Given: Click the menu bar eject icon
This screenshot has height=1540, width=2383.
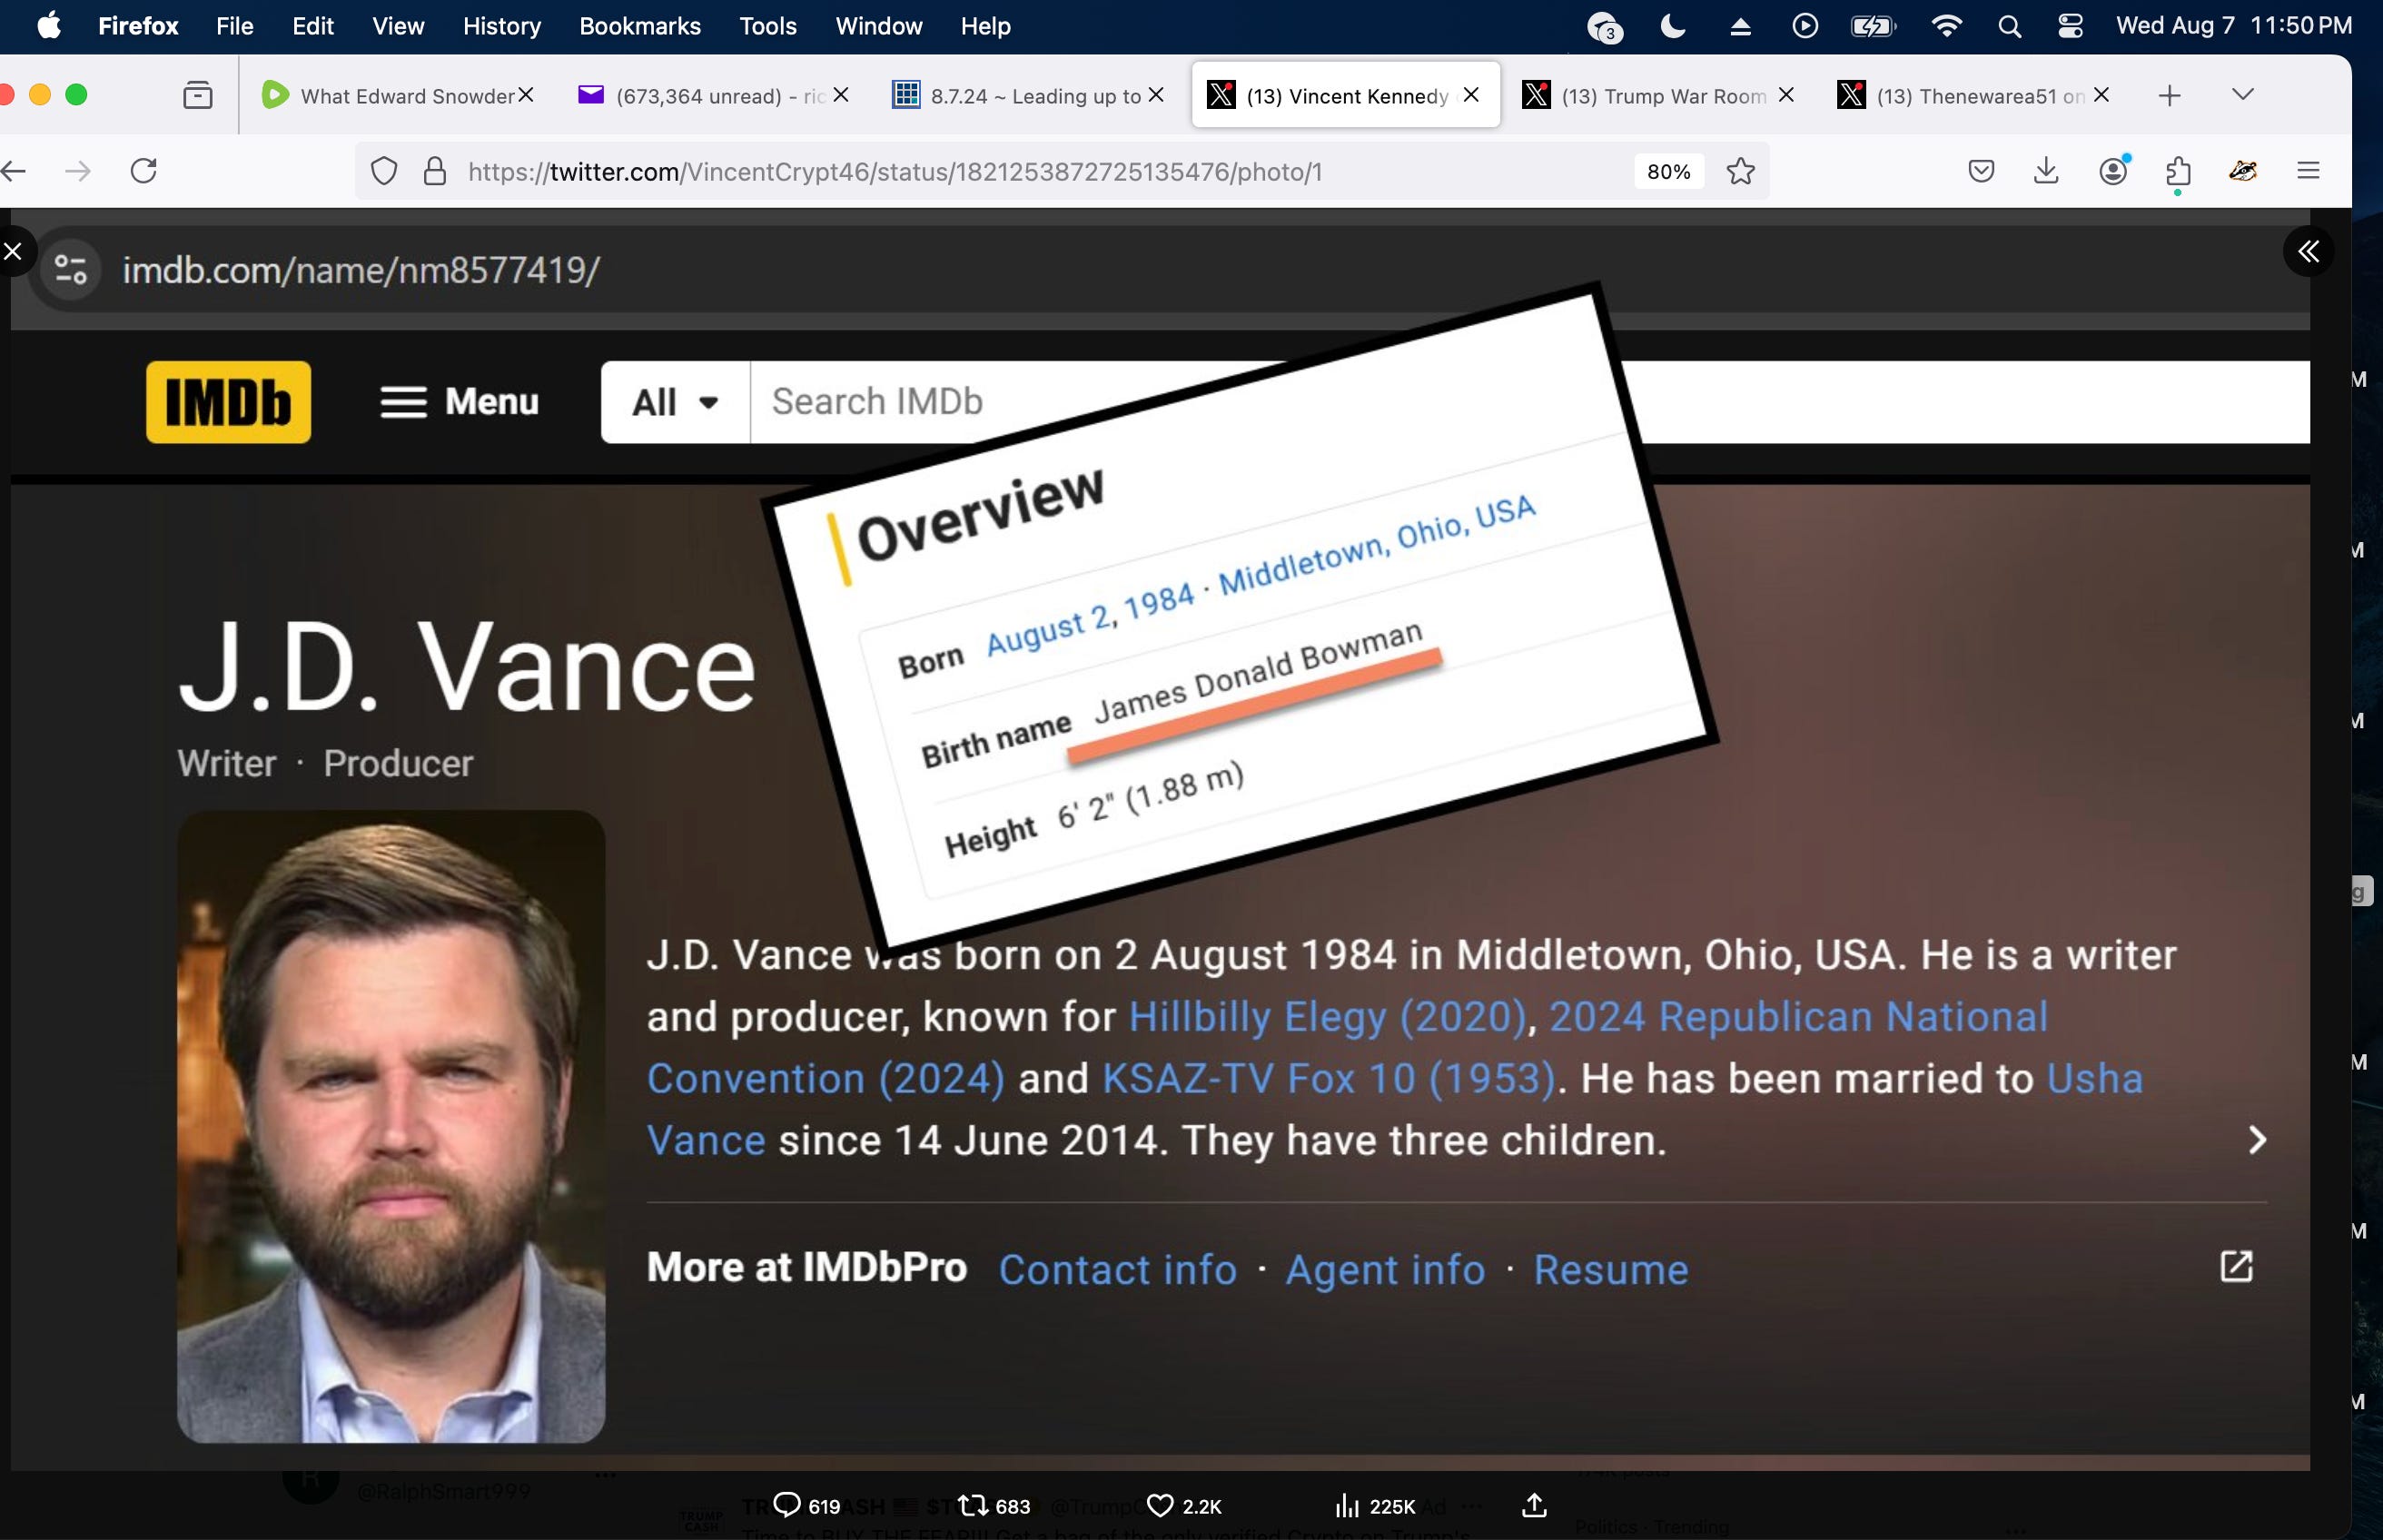Looking at the screenshot, I should [x=1740, y=27].
